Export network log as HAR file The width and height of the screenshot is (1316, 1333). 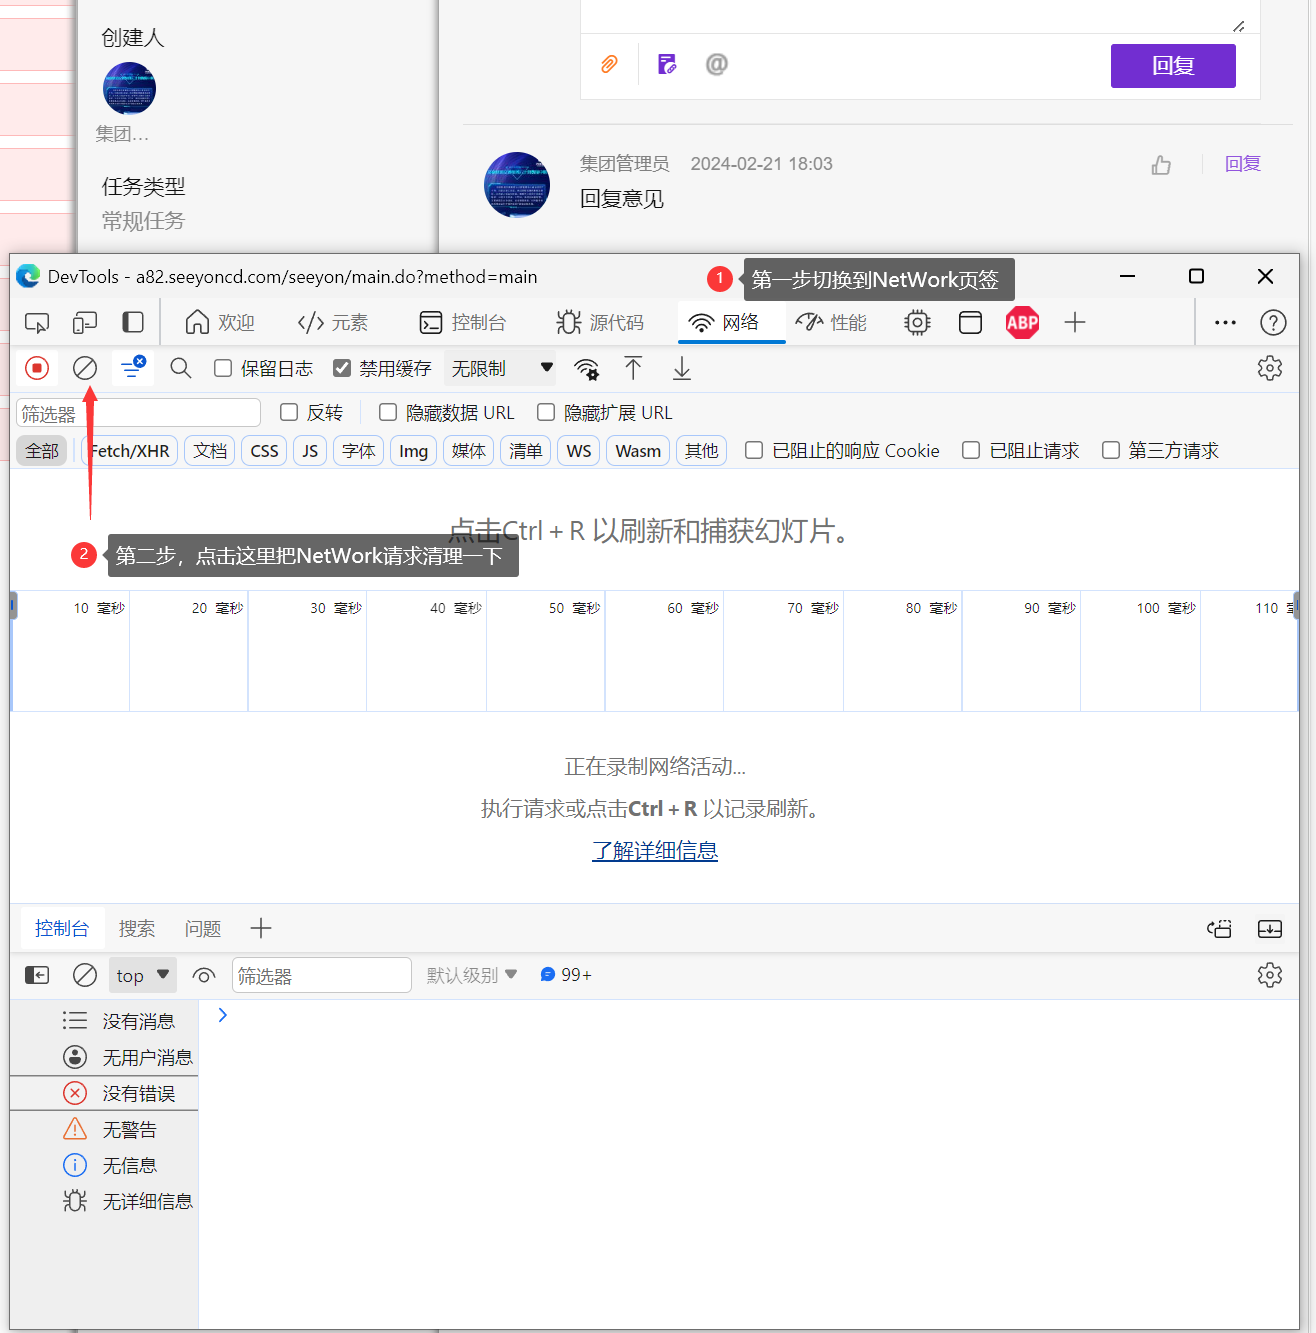coord(681,369)
